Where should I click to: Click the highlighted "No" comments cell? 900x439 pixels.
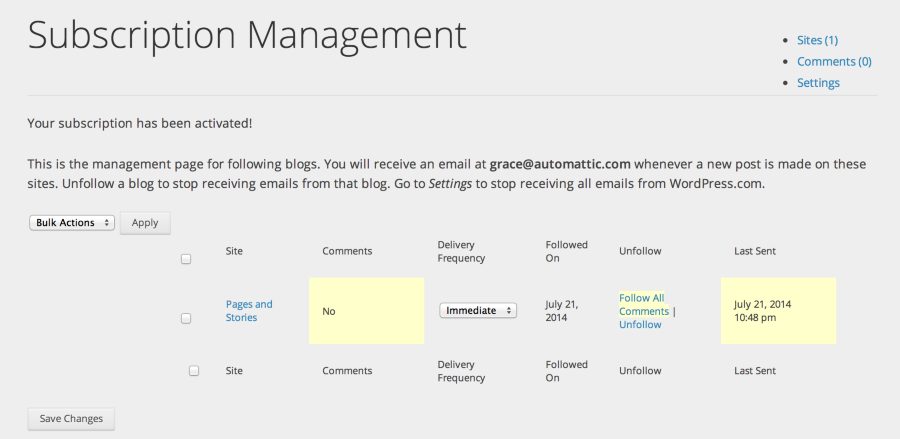coord(366,311)
